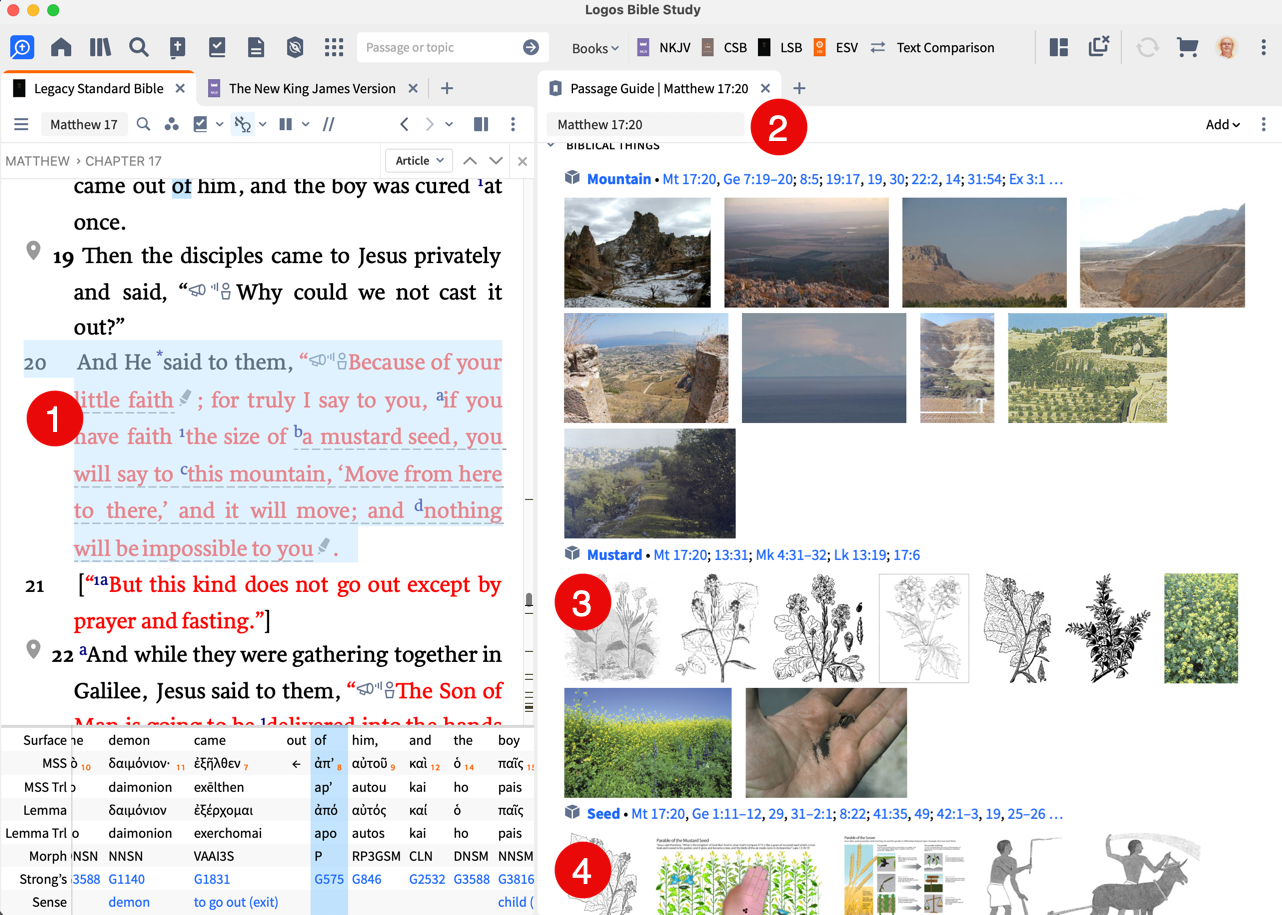Click the Matthew 17 reference box

[84, 125]
